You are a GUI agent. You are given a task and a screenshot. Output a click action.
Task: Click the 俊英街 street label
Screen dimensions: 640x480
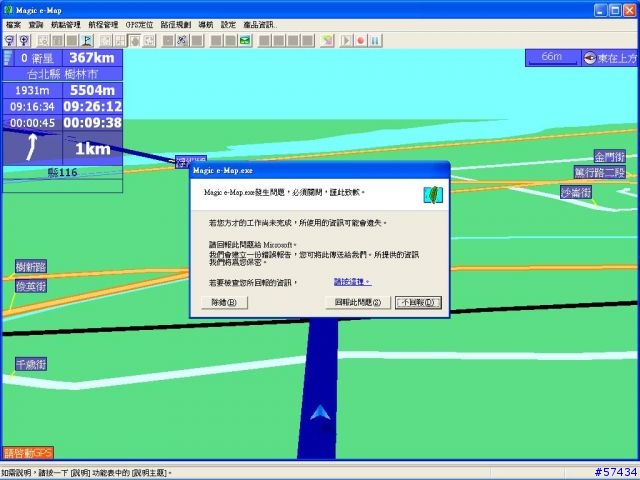31,286
